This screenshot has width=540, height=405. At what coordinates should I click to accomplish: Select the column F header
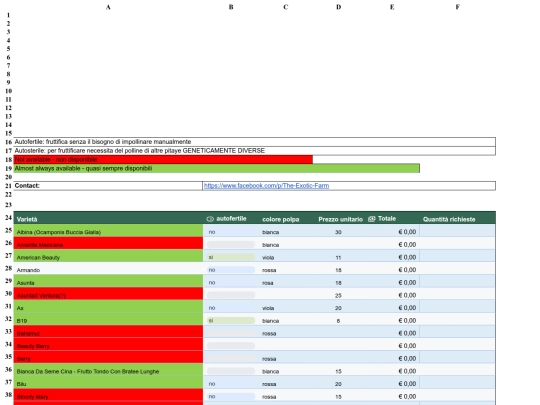click(457, 7)
